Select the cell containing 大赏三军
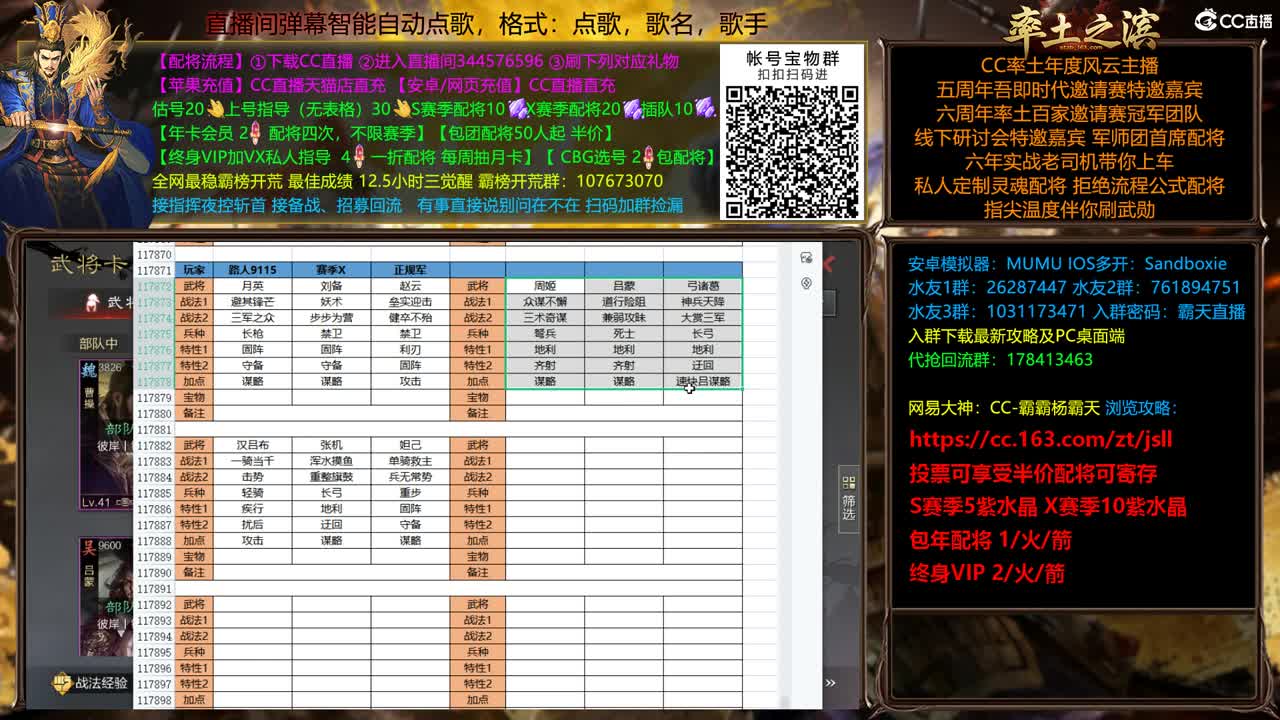This screenshot has height=720, width=1280. (x=703, y=318)
